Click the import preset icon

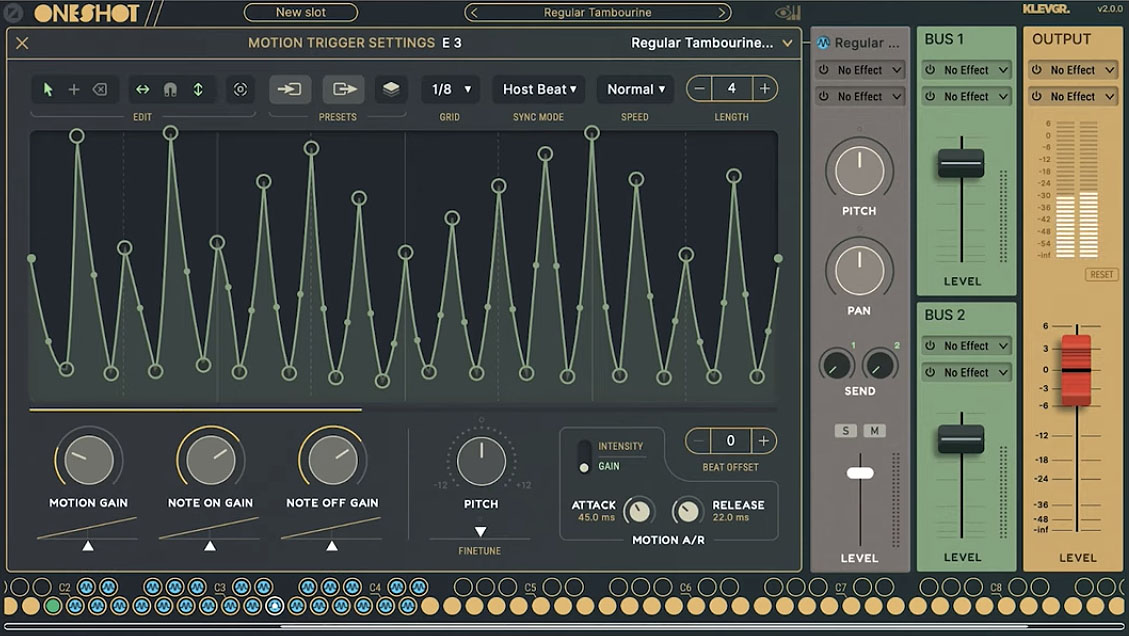(289, 89)
